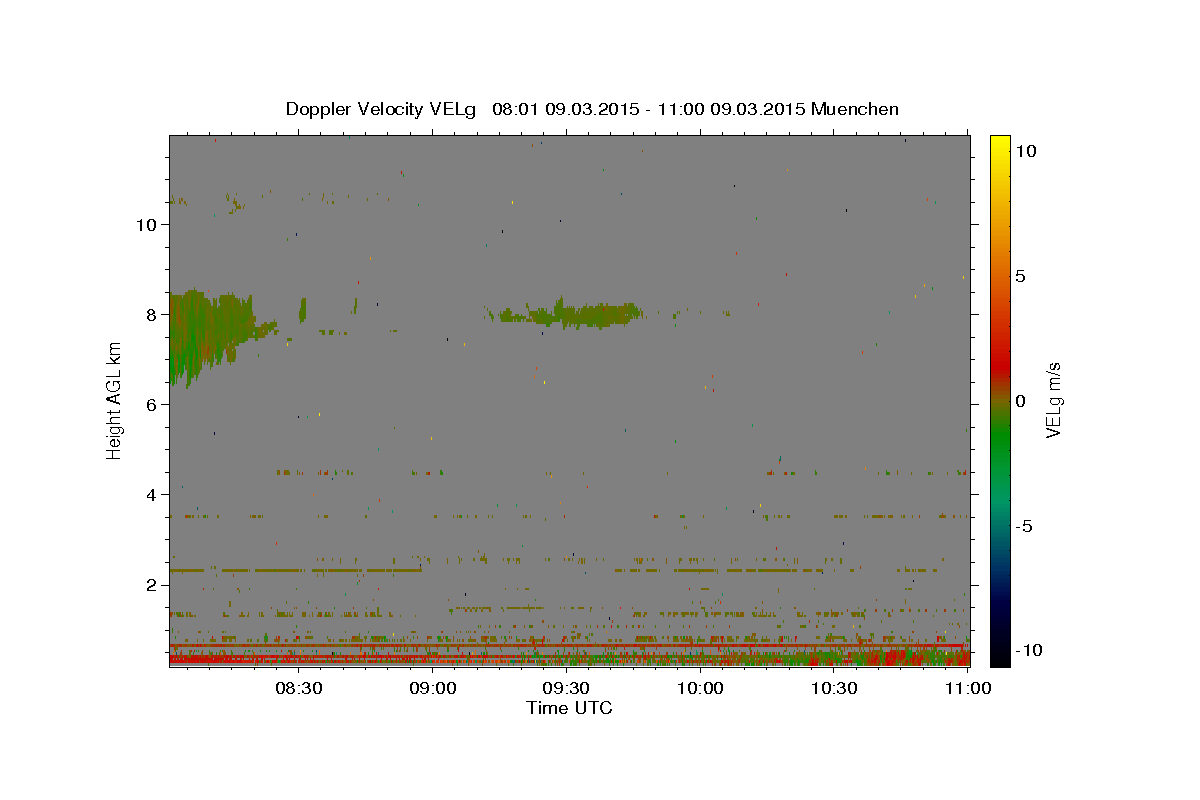Click the colorbar value -10 label
This screenshot has width=1200, height=800.
[x=1029, y=650]
